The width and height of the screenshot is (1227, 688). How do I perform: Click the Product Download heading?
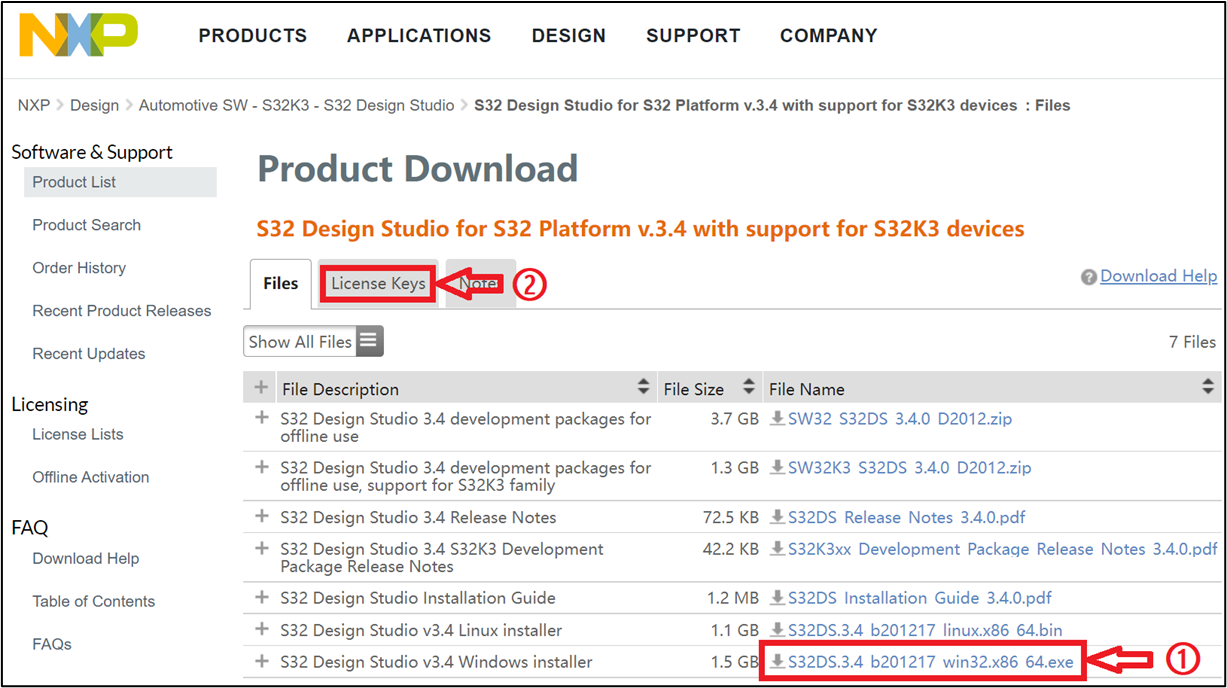(418, 168)
